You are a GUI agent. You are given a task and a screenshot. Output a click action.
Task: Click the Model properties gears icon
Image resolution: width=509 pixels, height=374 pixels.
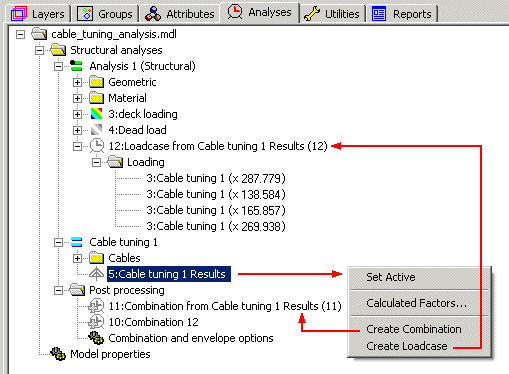58,354
